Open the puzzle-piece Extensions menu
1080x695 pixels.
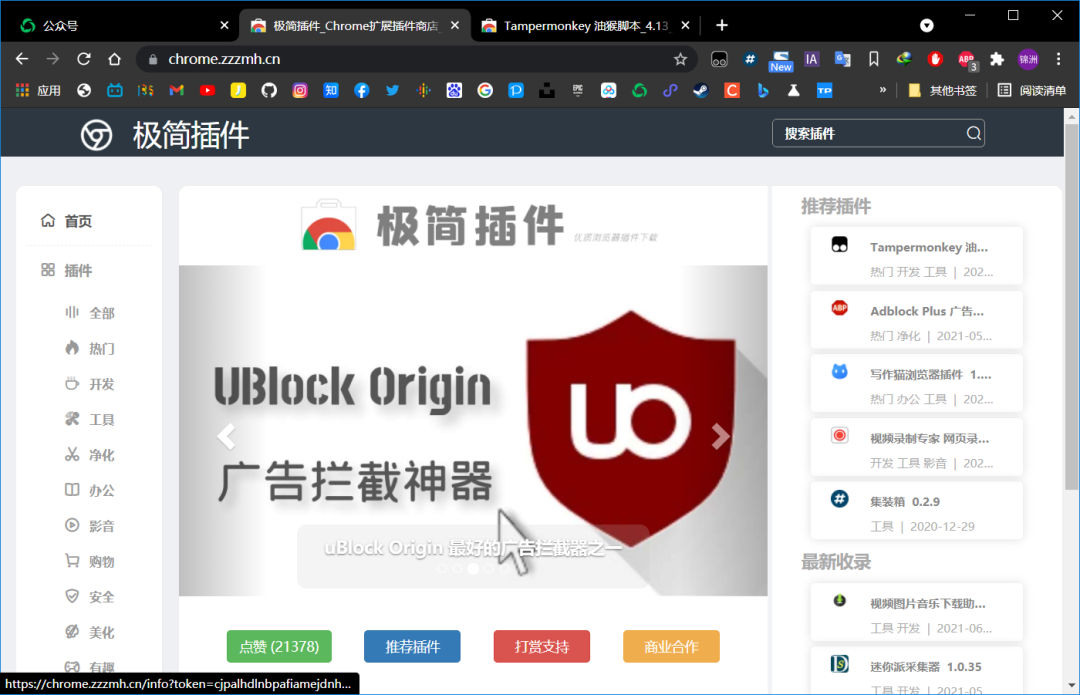[997, 59]
